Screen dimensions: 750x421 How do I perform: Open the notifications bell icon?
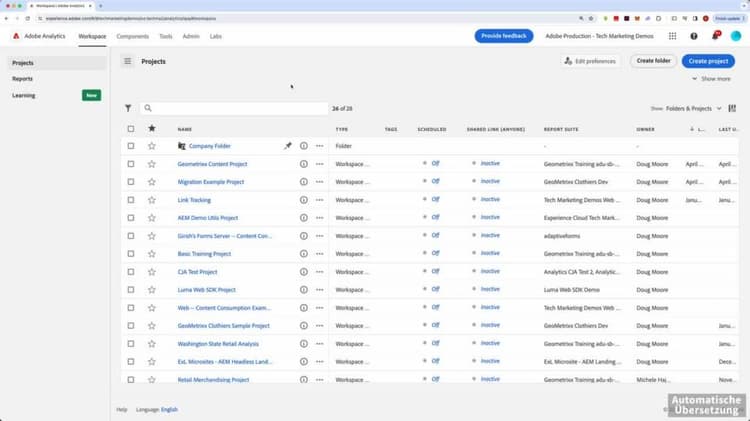pos(716,36)
